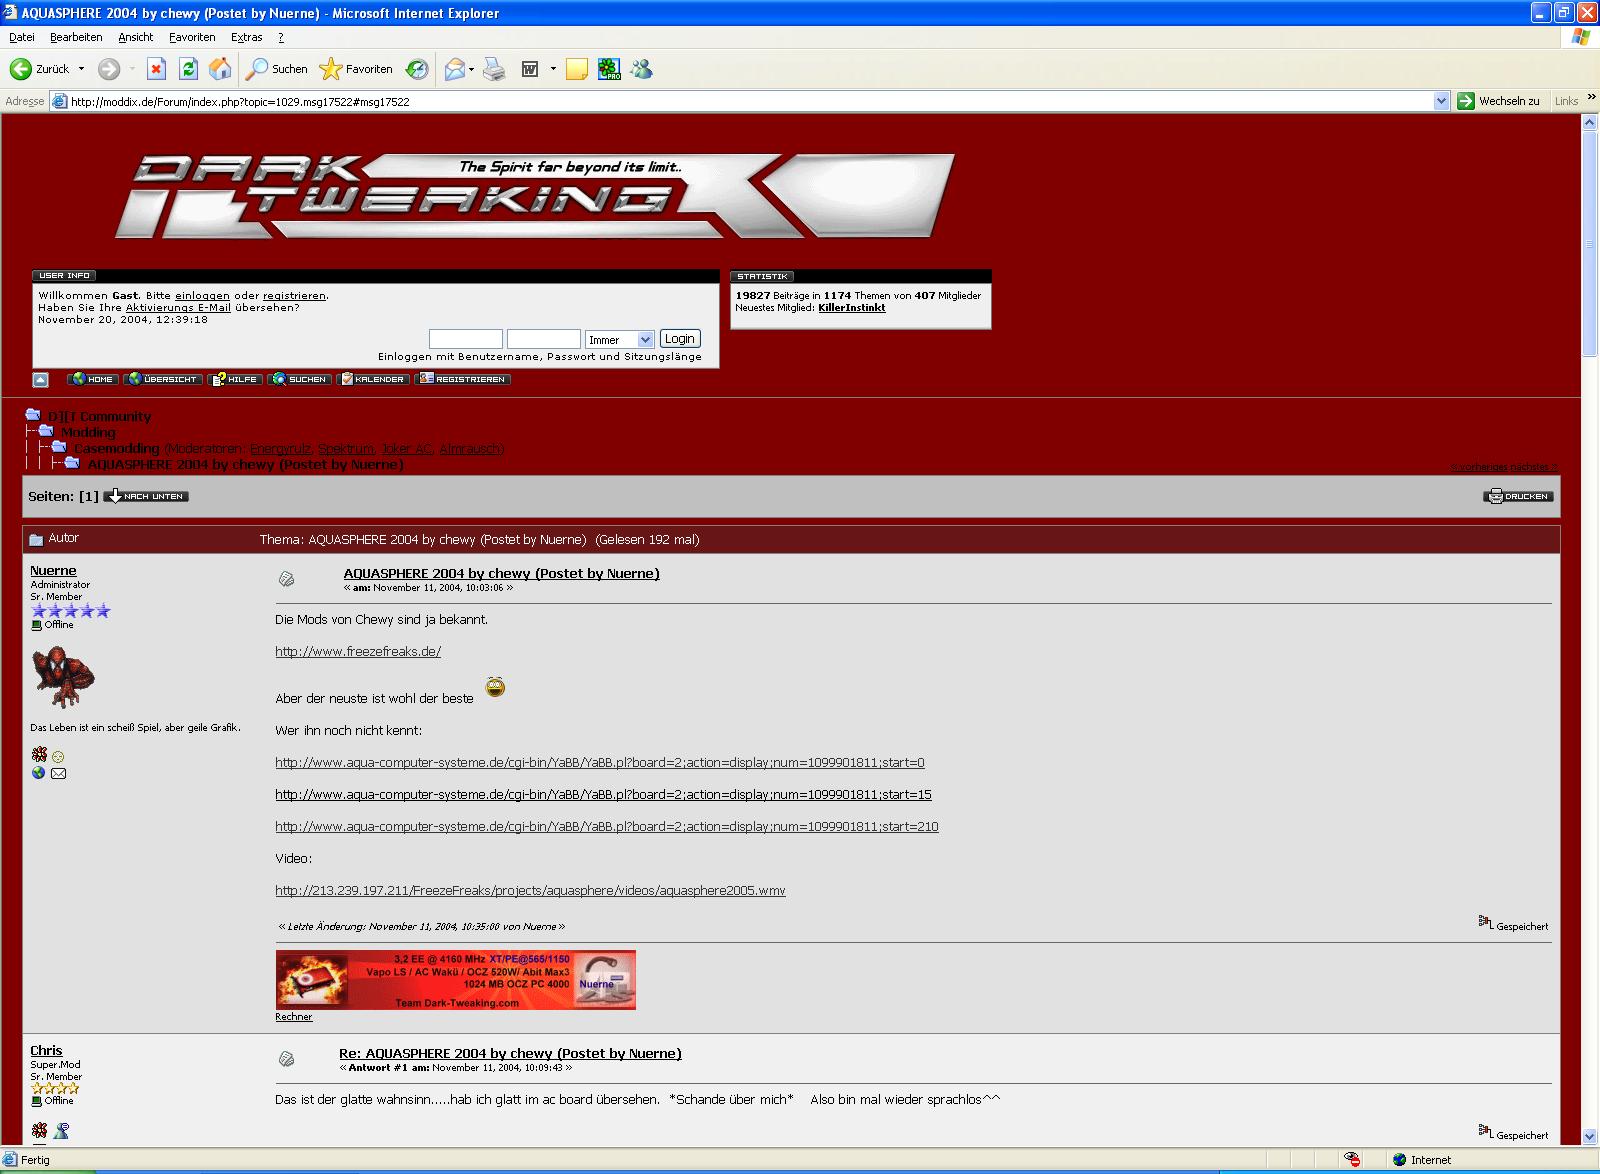Follow the freezefreaks.de link in the post
The width and height of the screenshot is (1600, 1174).
[358, 652]
